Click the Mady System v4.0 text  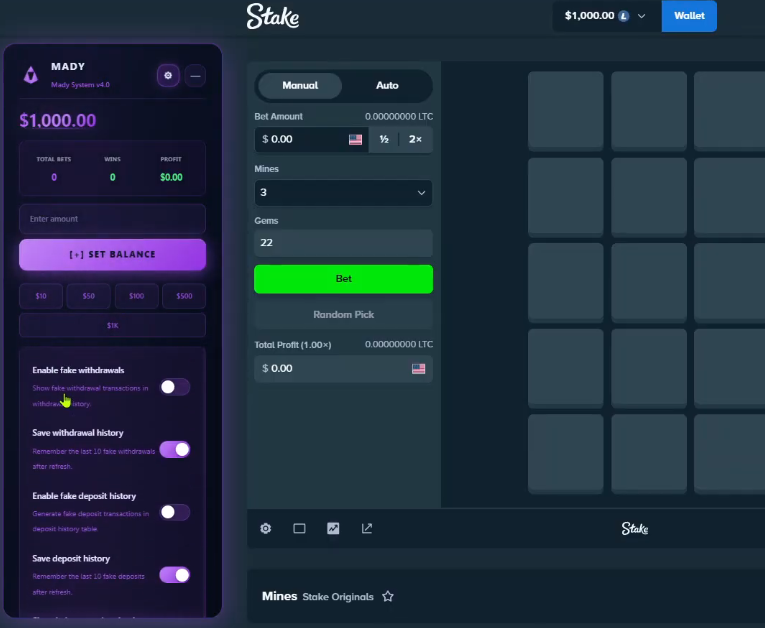(x=81, y=85)
